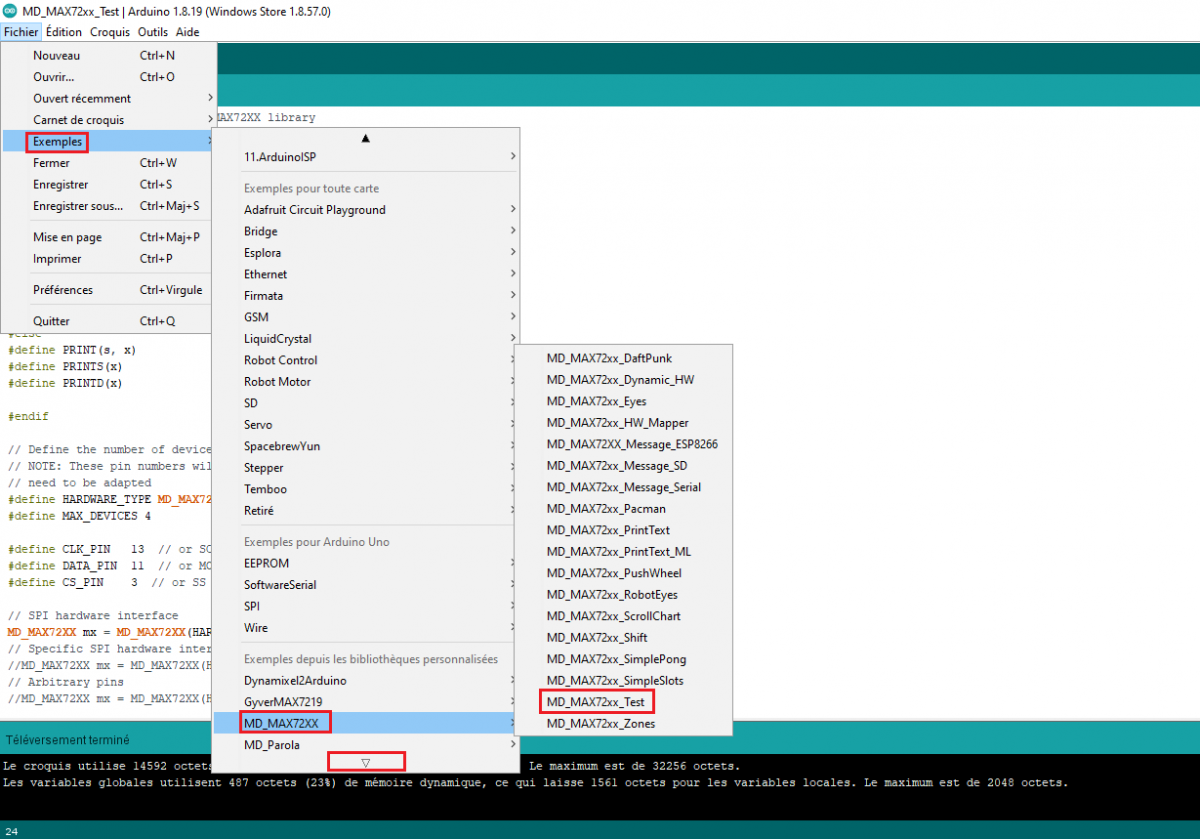Screen dimensions: 1200x839
Task: Open the Dynamixel2Arduino examples entry
Action: 365,681
